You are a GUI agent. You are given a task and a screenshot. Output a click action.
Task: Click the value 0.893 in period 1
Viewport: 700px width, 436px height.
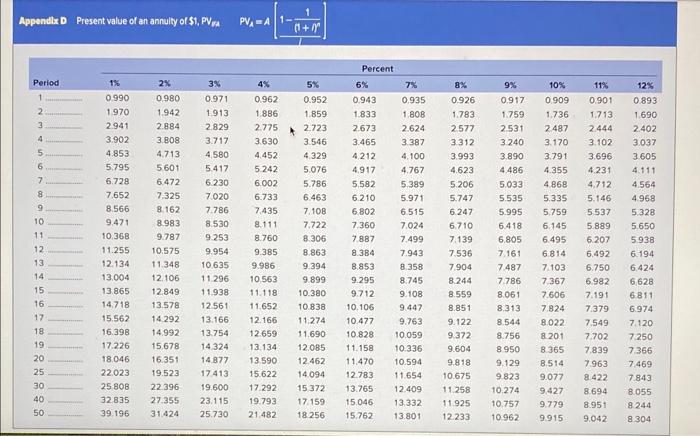(x=645, y=100)
